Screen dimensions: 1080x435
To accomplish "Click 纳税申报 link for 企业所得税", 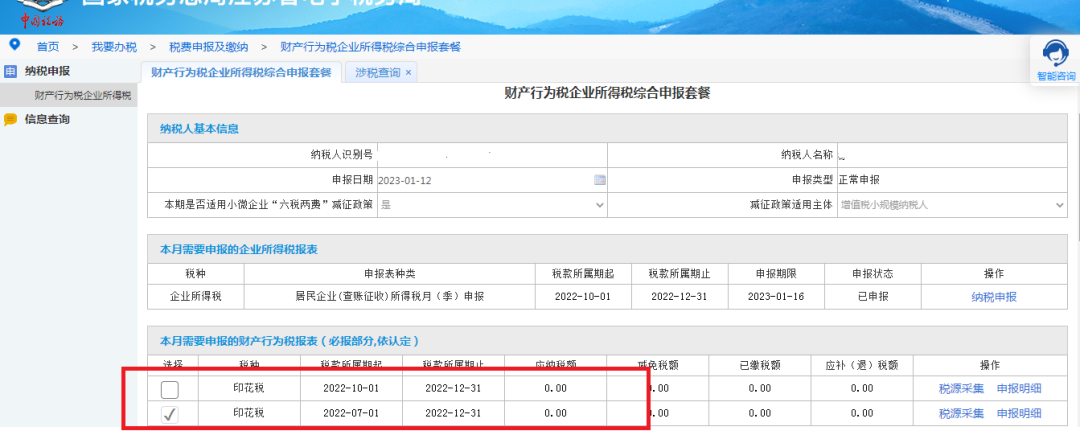I will point(993,297).
